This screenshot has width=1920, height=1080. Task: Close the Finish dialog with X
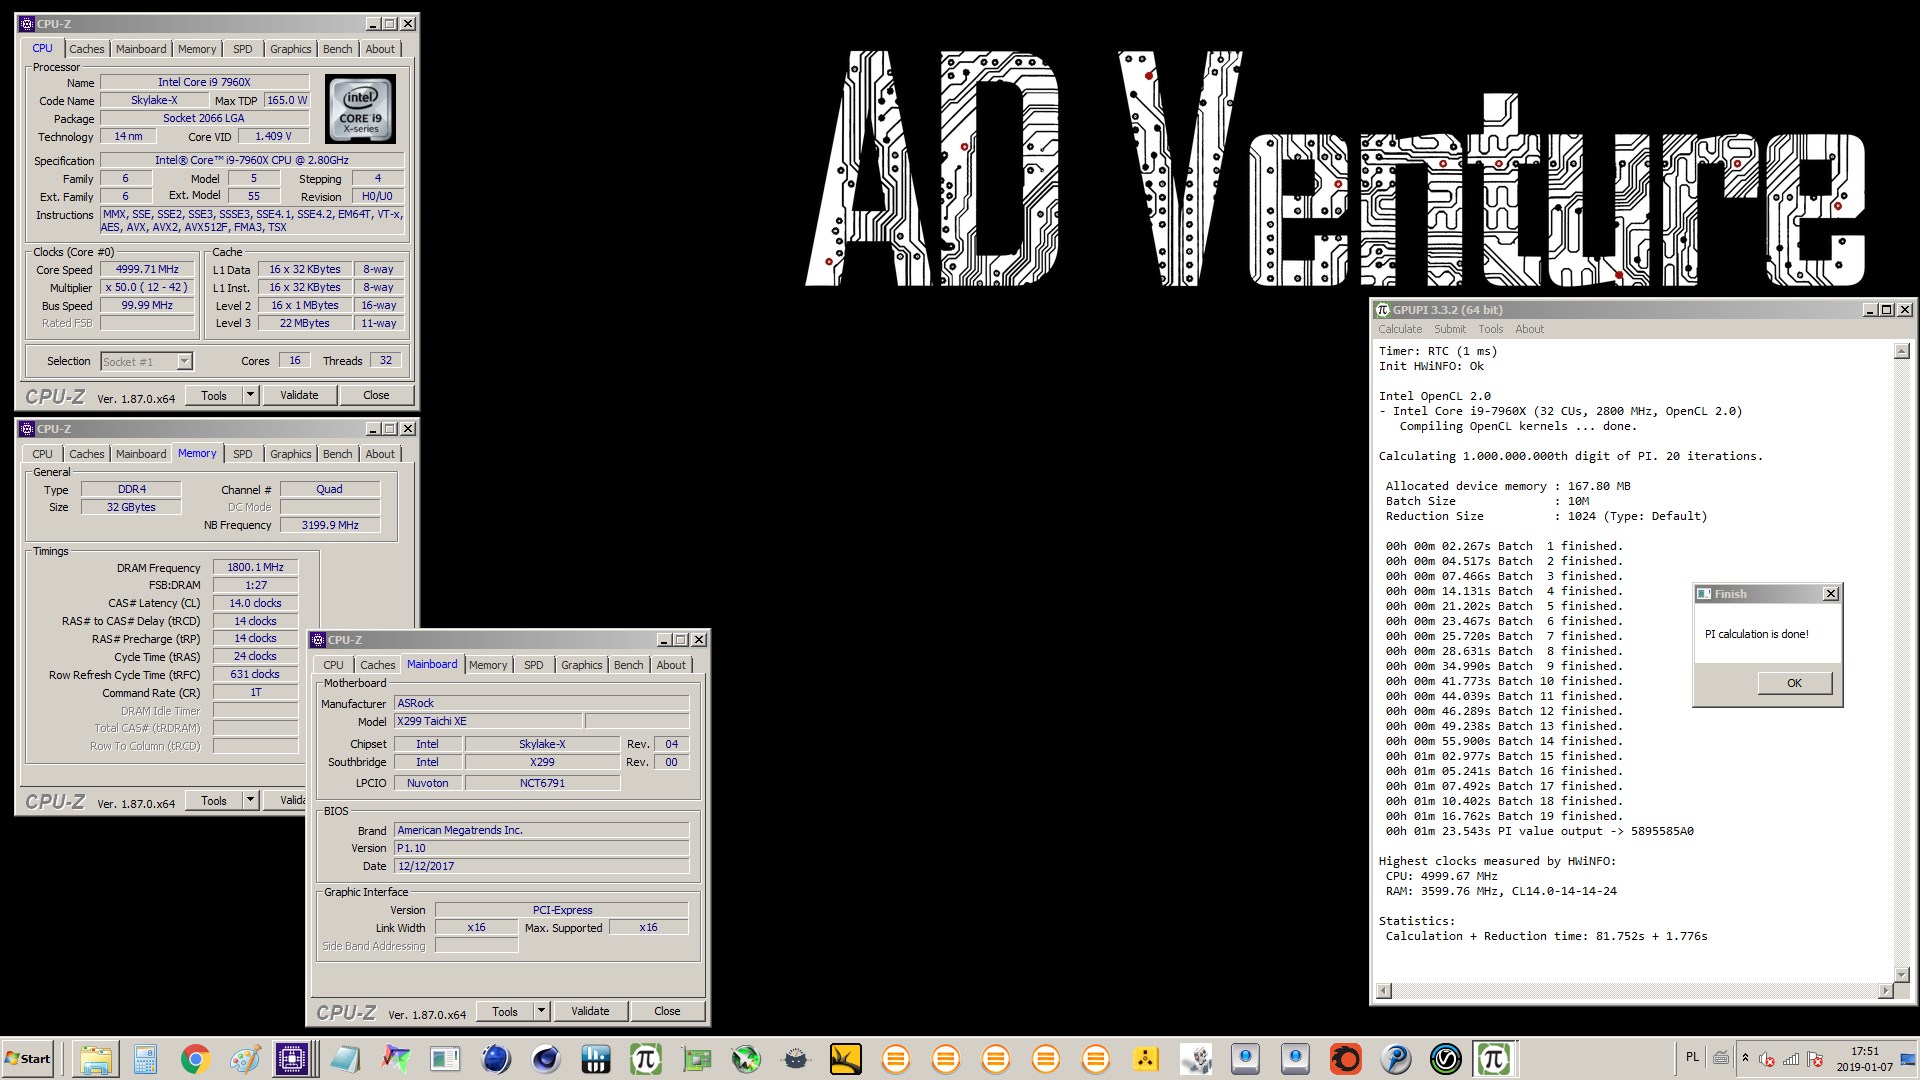click(1831, 594)
